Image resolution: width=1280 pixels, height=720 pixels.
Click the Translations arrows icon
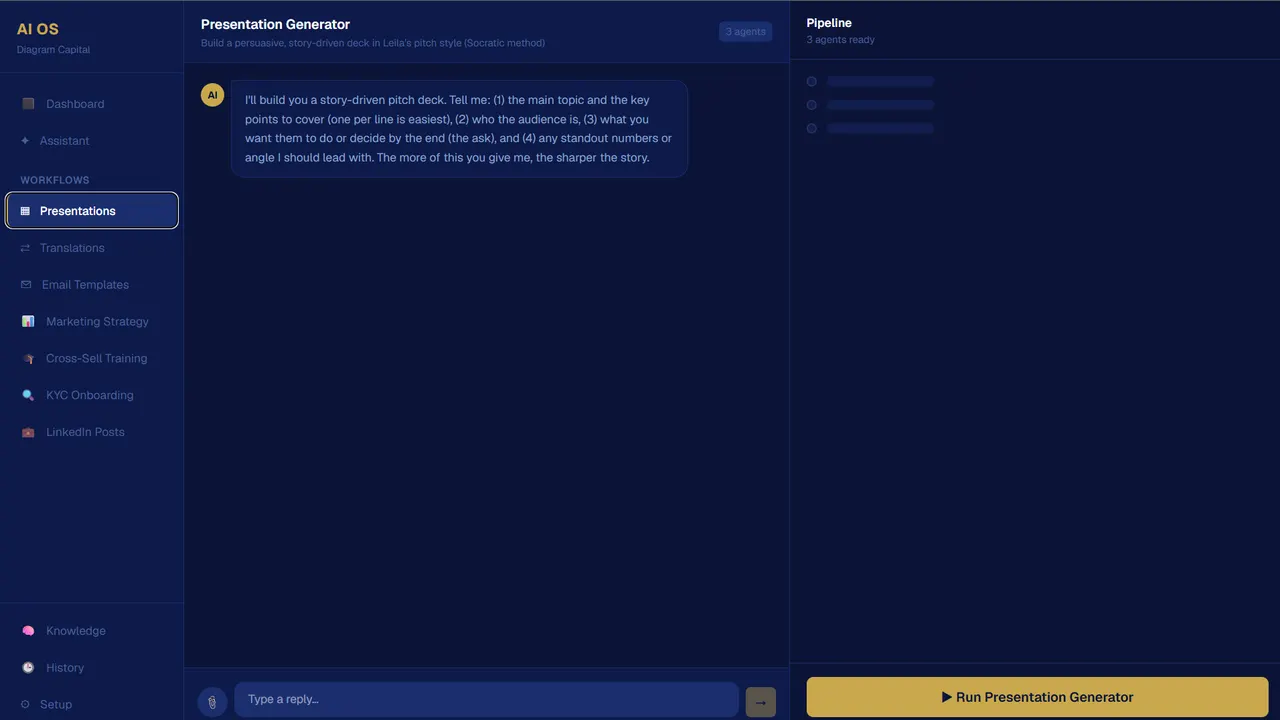25,248
